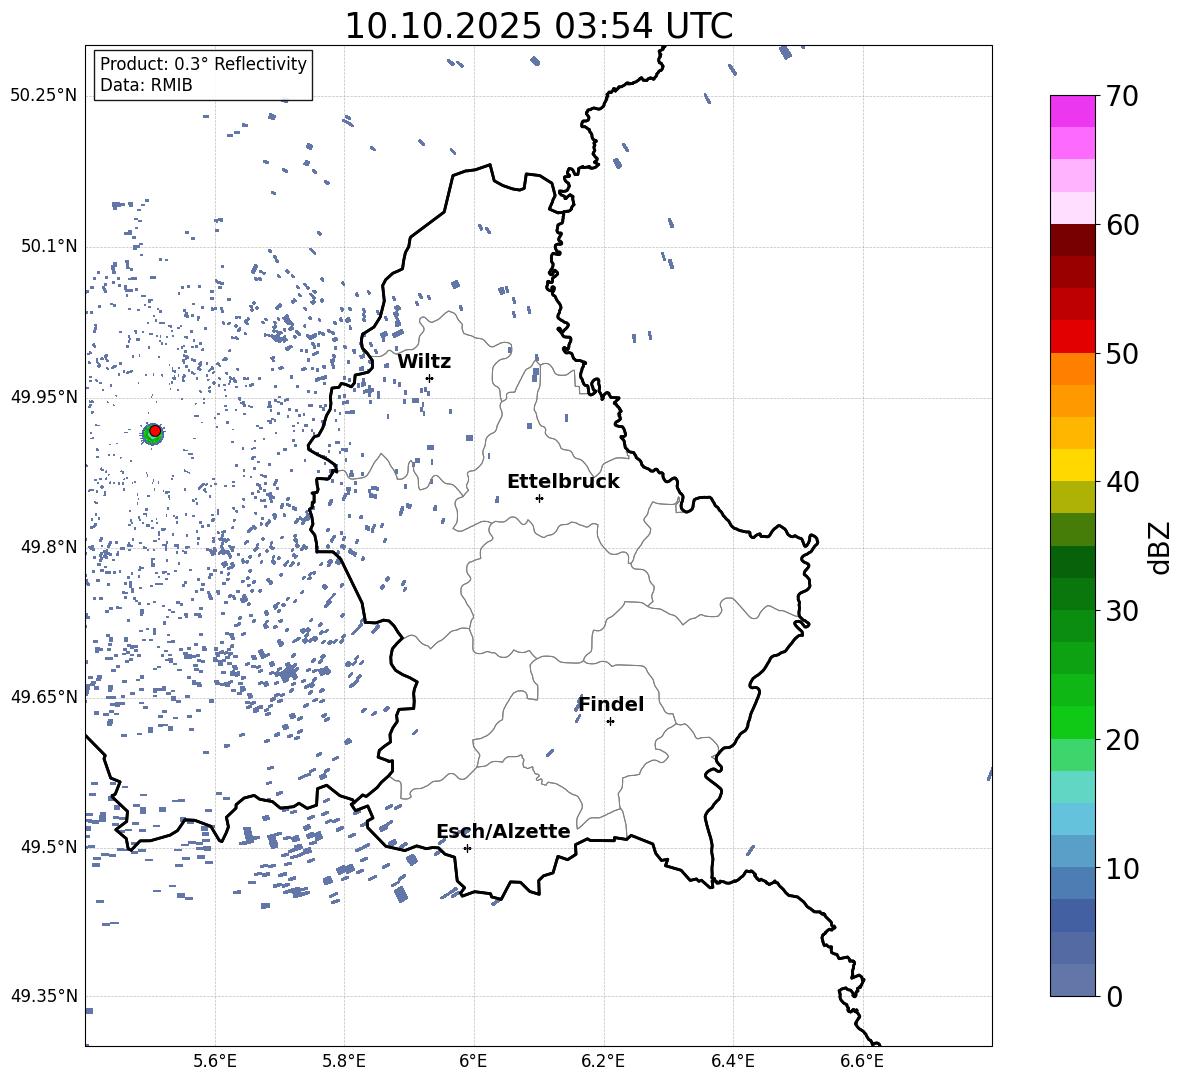The height and width of the screenshot is (1081, 1184).
Task: Click the Findel location cross marker
Action: click(x=610, y=722)
